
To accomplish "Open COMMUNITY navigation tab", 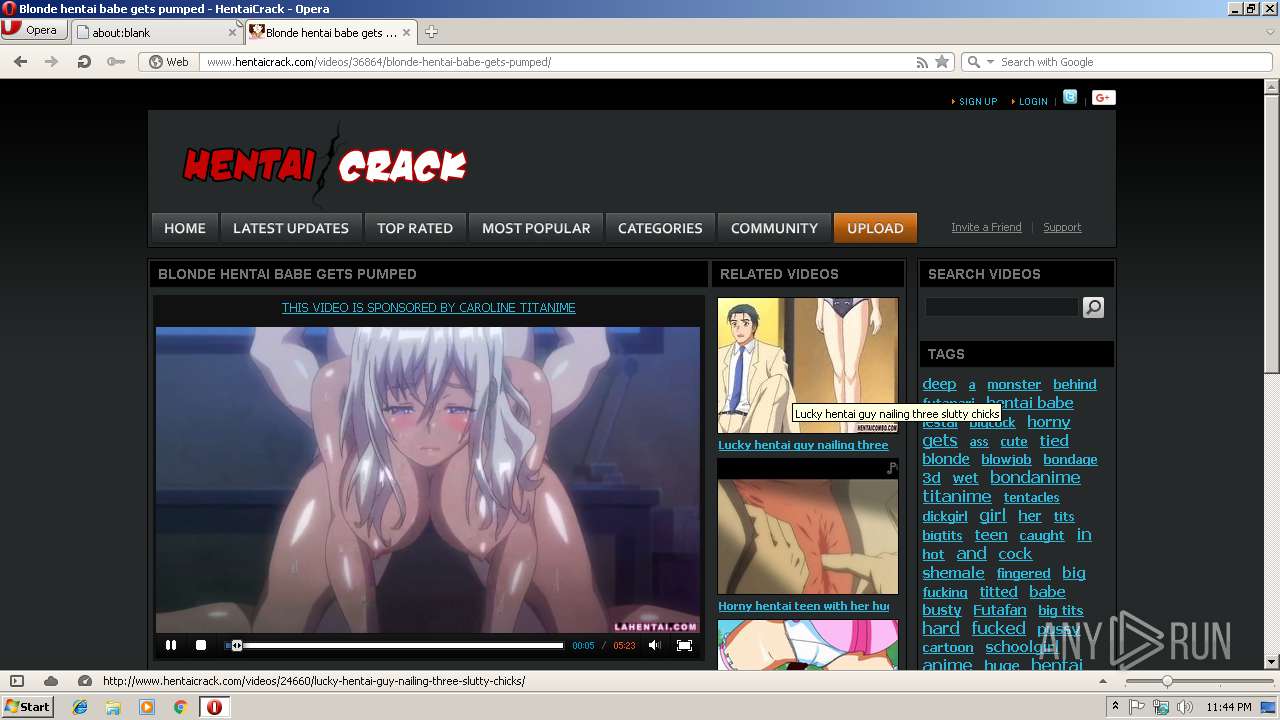I will (774, 228).
